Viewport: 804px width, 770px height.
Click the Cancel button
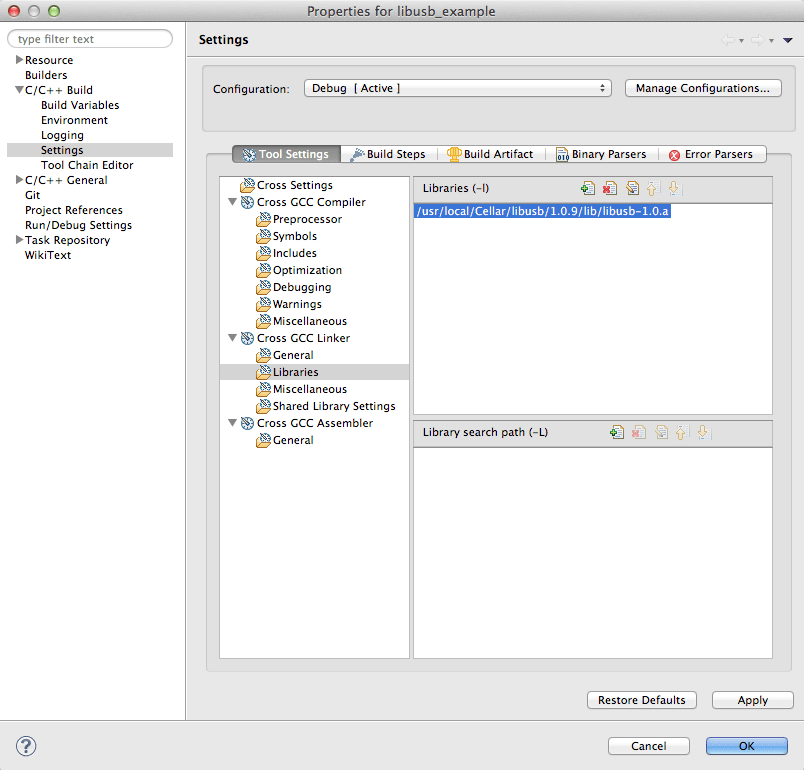click(x=649, y=746)
